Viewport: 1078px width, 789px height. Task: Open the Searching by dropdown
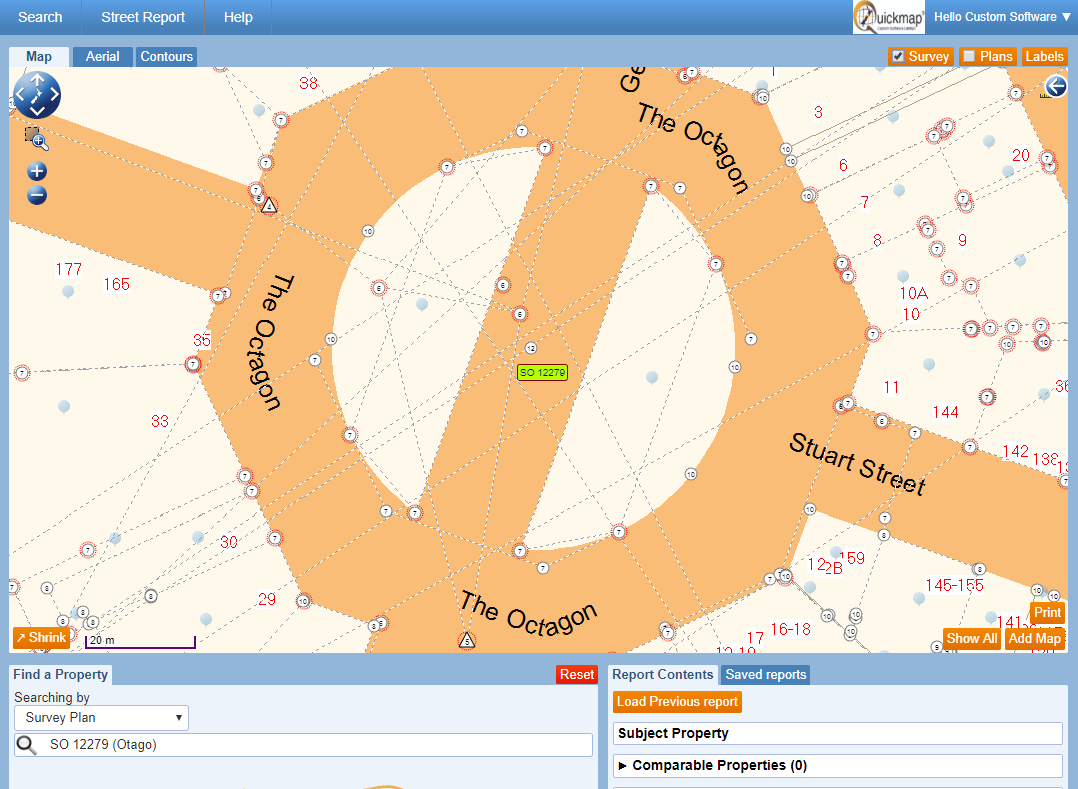[x=101, y=718]
